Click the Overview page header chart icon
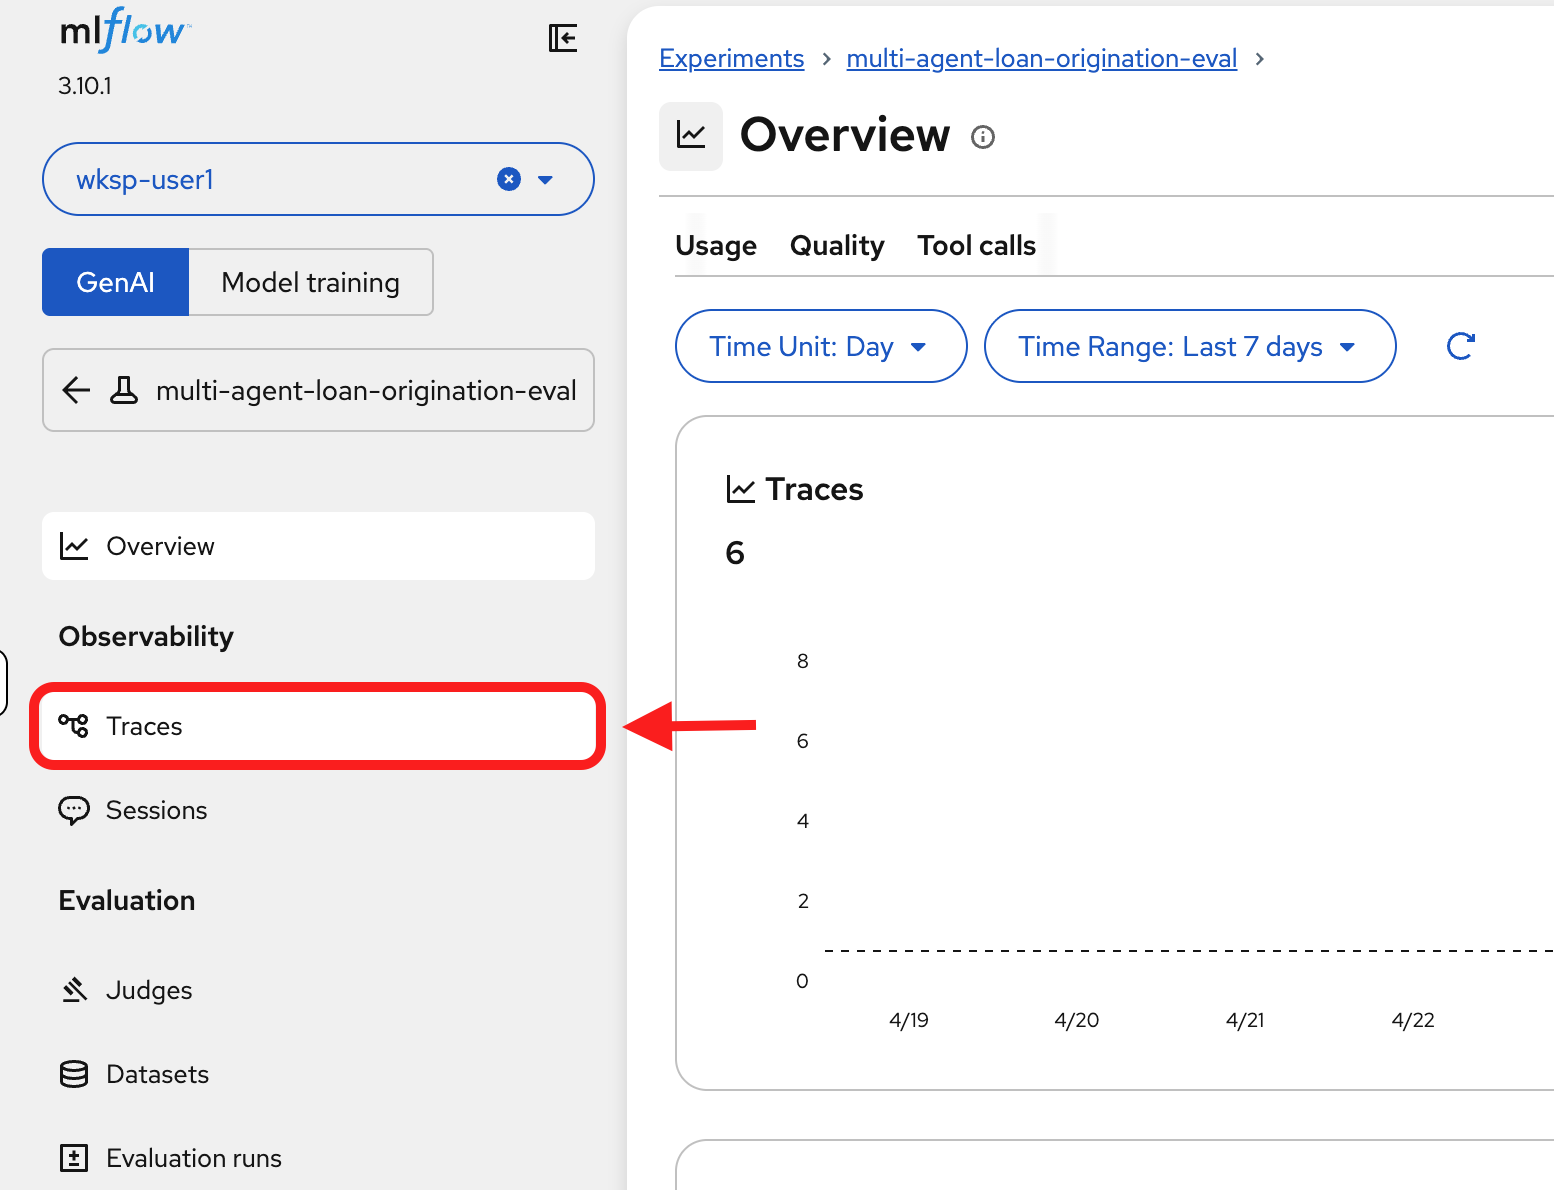Screen dimensions: 1554x1190 691,136
